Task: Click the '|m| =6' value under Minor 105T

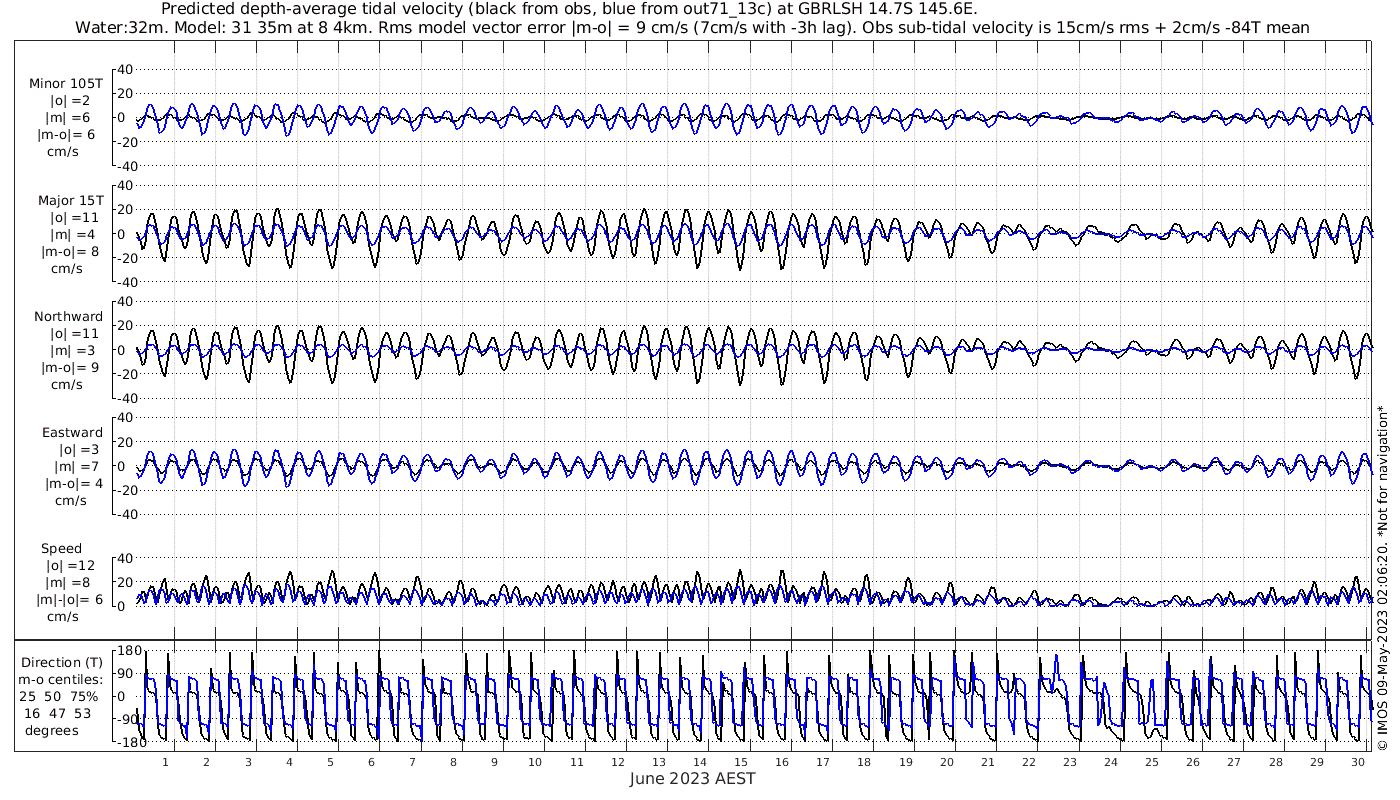Action: [x=71, y=118]
